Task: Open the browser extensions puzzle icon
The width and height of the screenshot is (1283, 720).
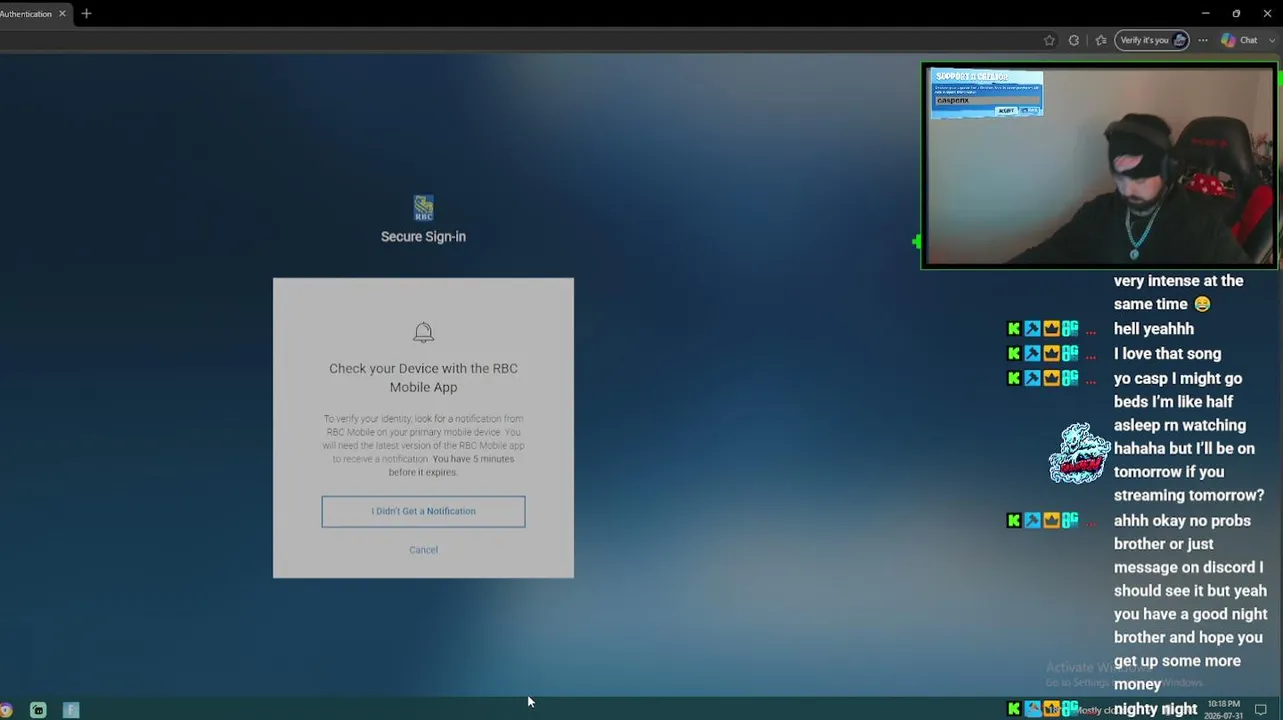Action: coord(1074,40)
